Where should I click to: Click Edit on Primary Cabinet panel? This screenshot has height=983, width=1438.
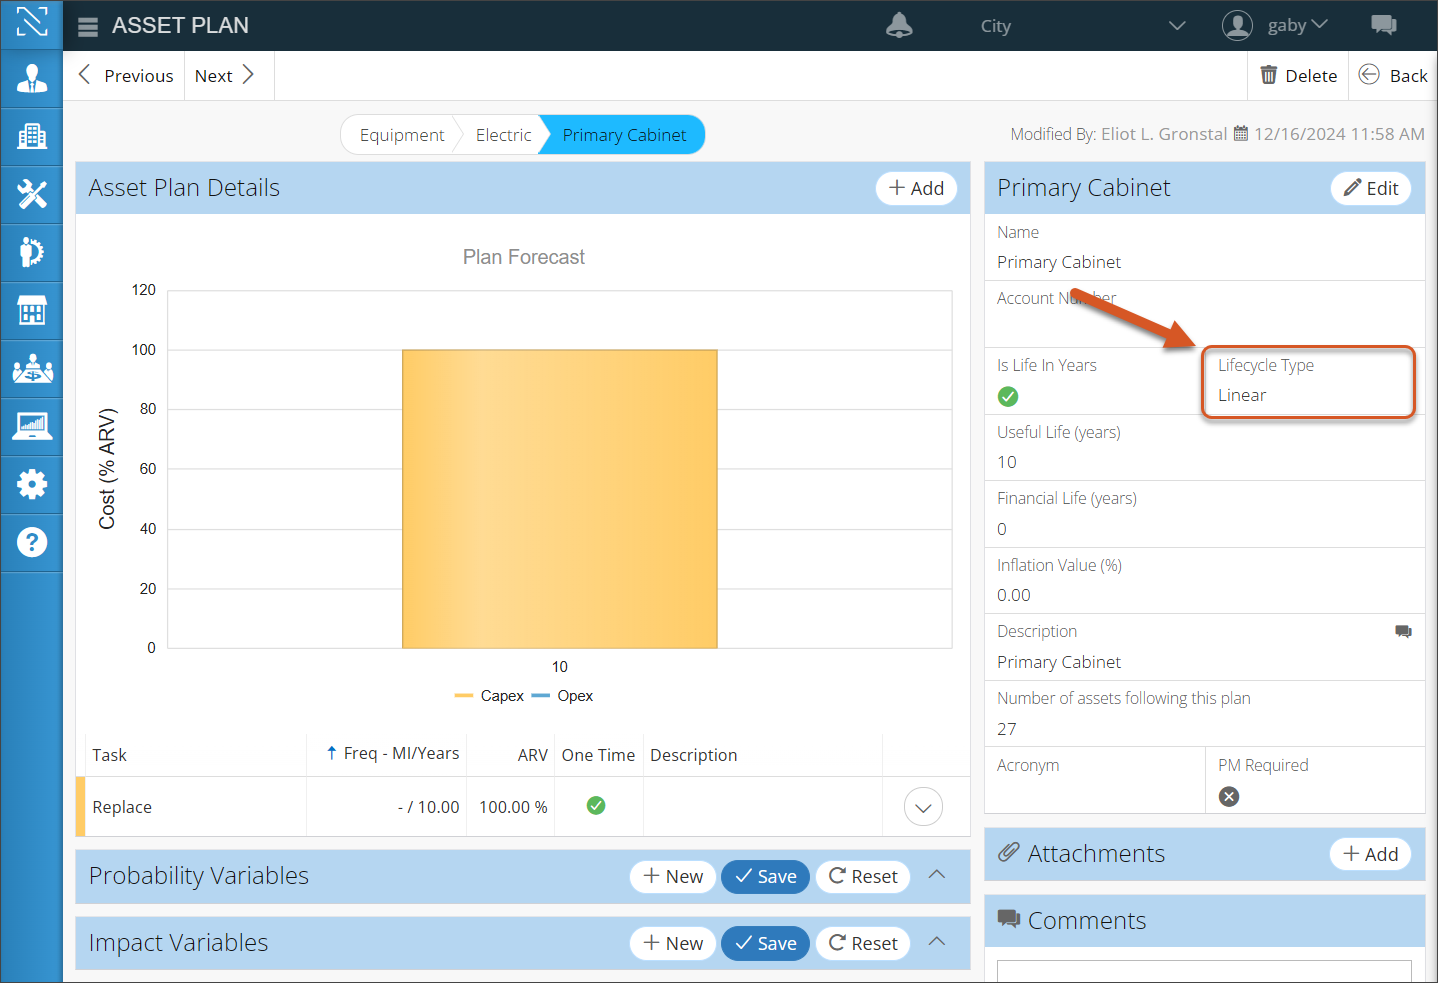tap(1370, 188)
